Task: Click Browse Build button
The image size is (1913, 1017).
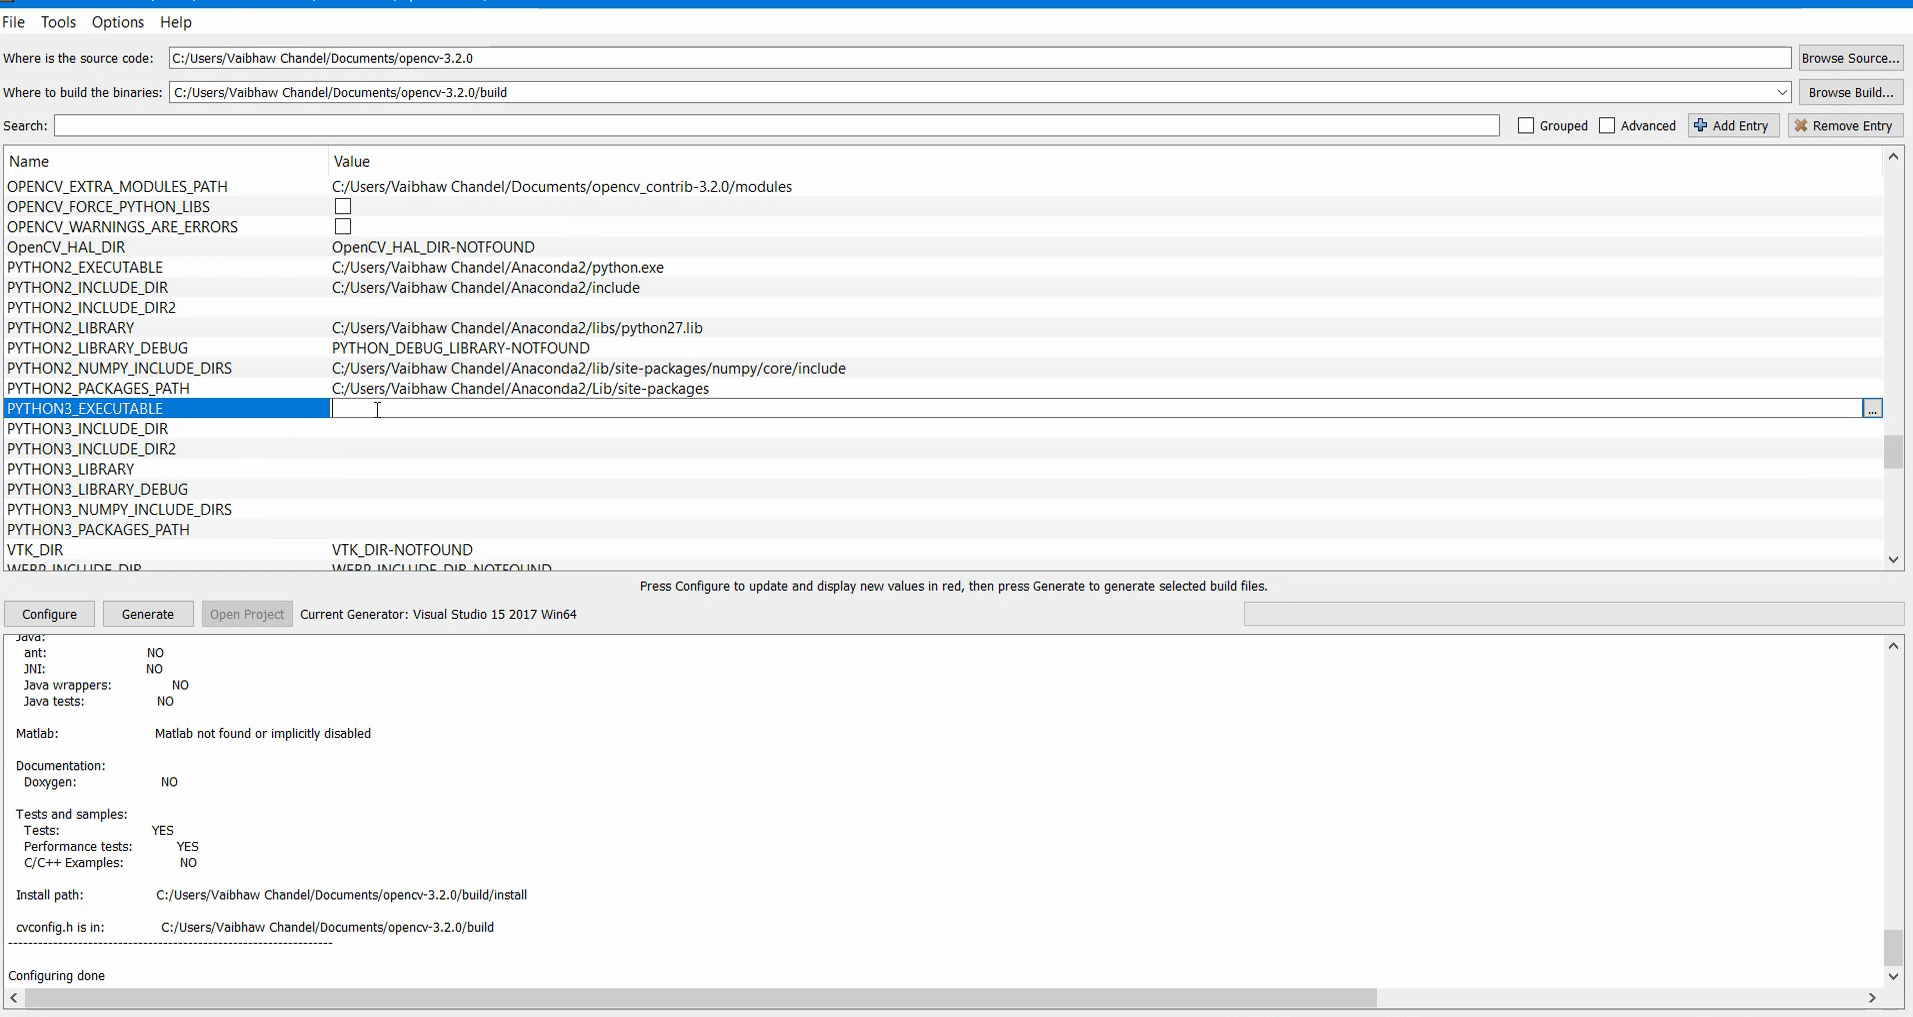Action: coord(1850,92)
